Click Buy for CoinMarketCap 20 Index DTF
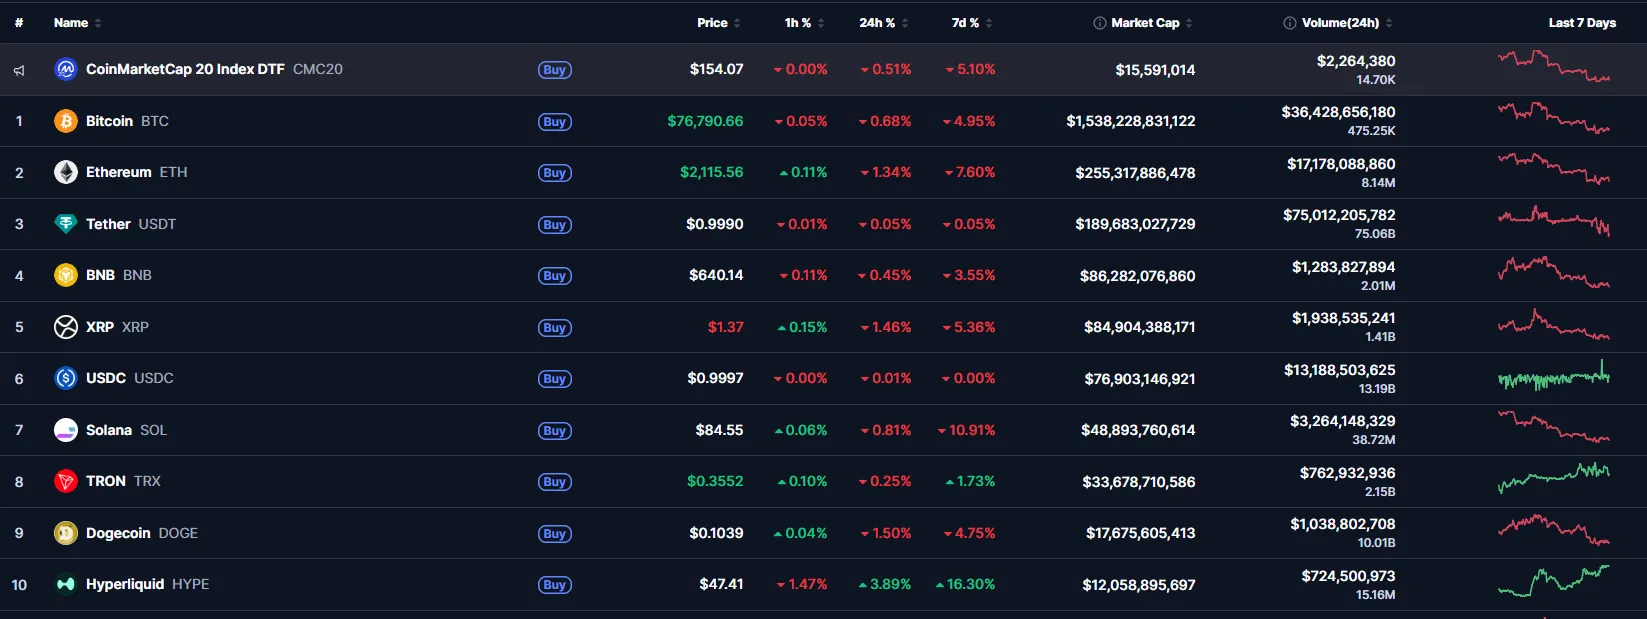This screenshot has width=1647, height=619. (554, 70)
